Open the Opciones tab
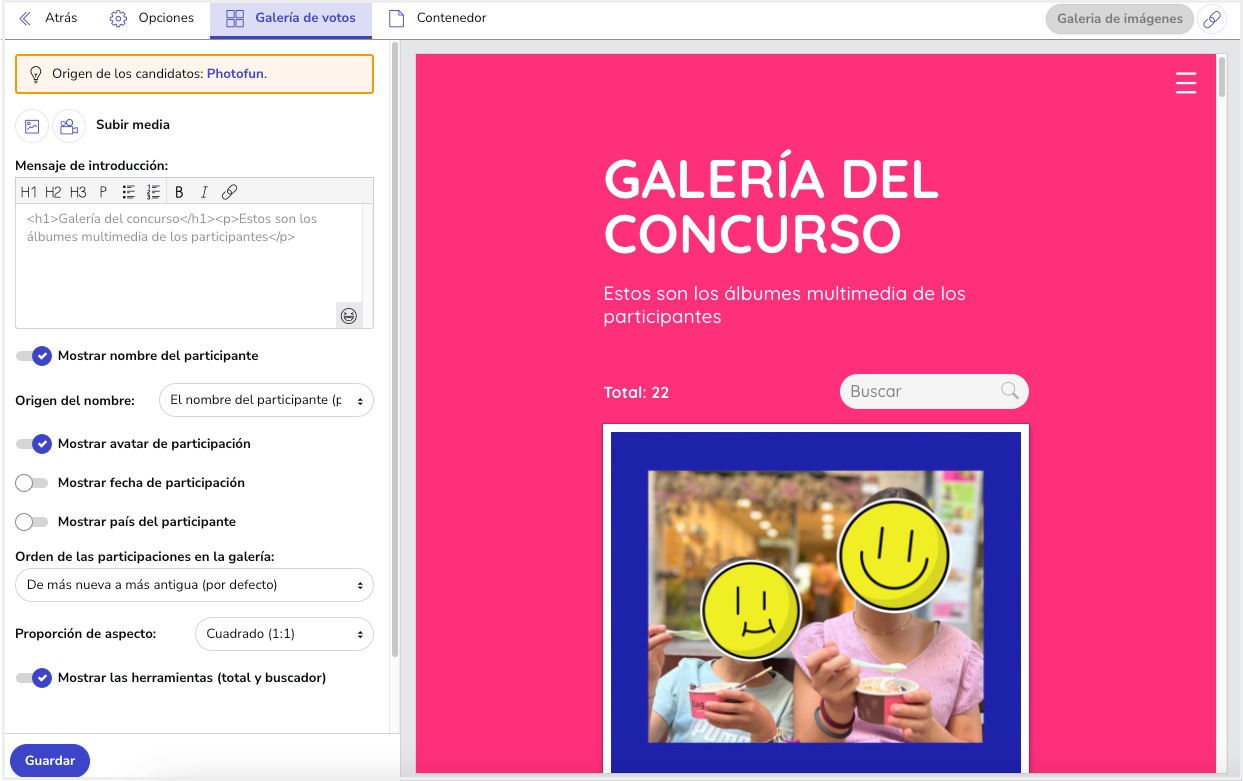 click(x=152, y=18)
